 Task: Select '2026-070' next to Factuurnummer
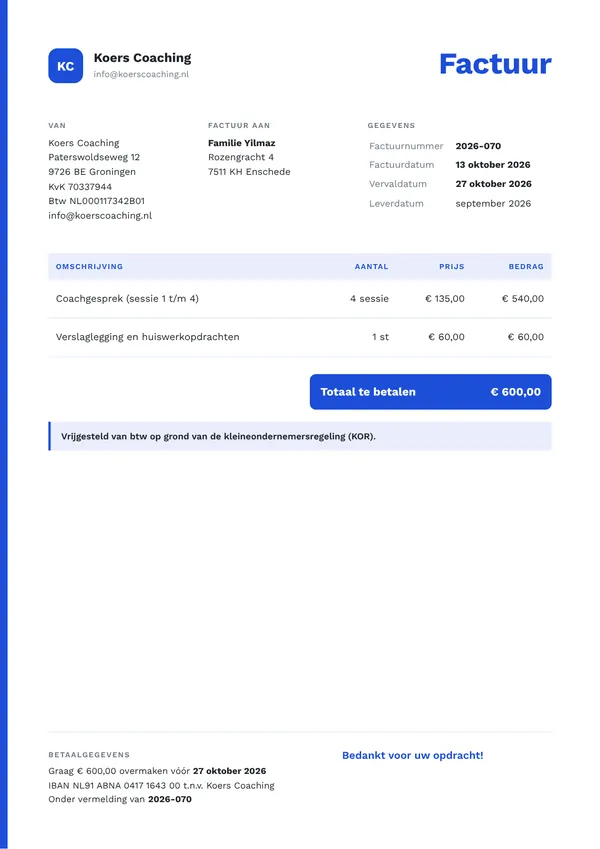tap(478, 146)
